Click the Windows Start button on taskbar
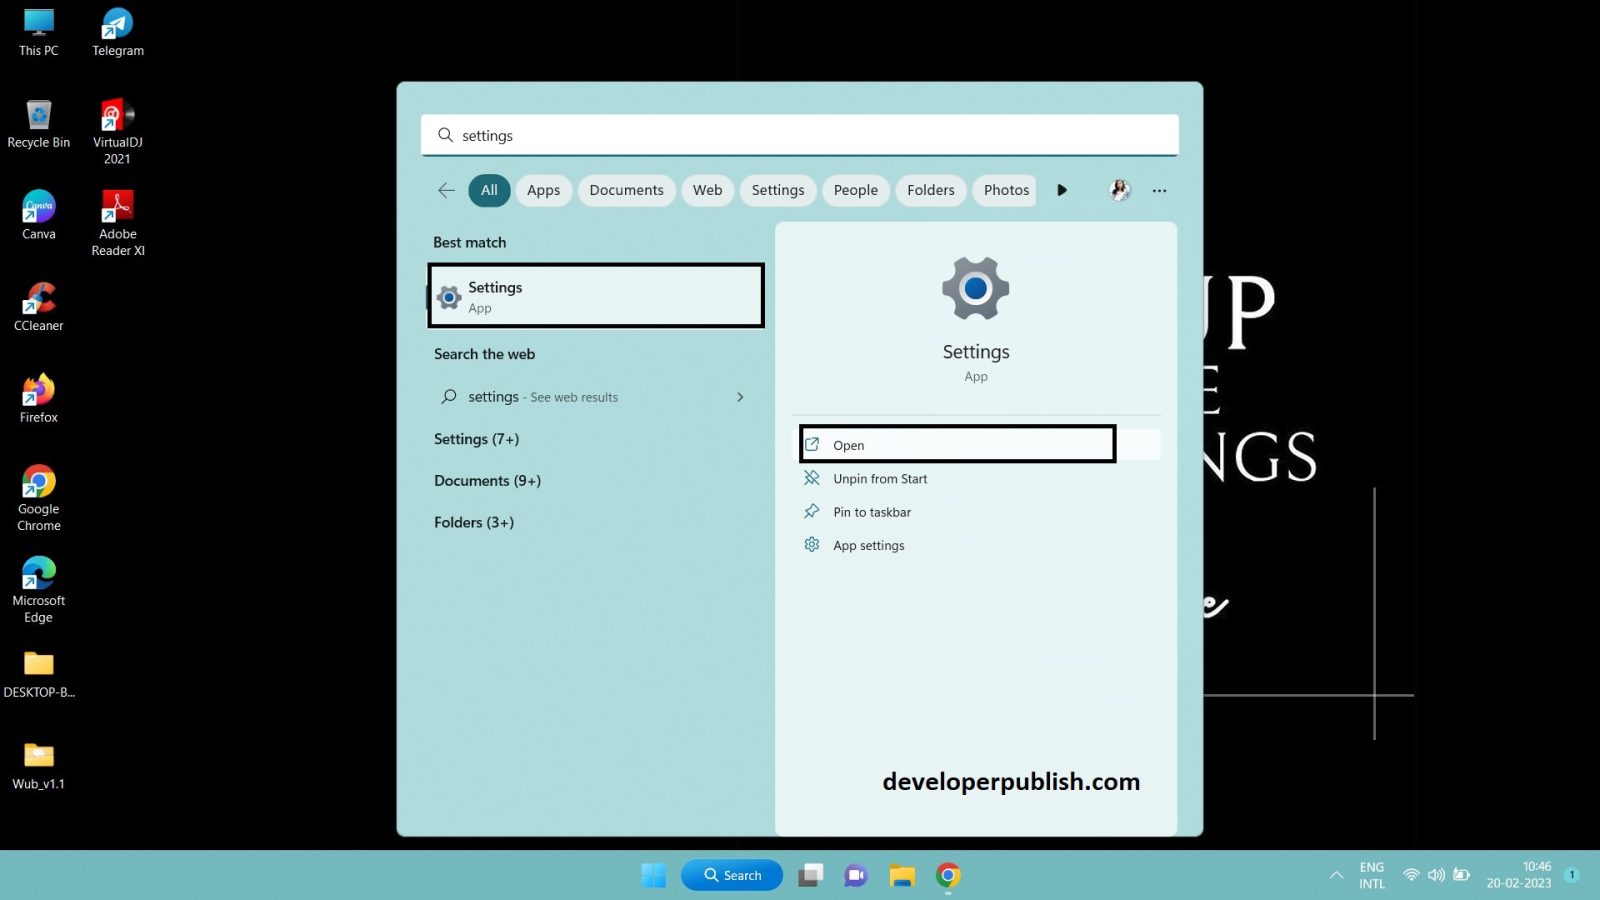This screenshot has height=900, width=1600. [x=653, y=875]
